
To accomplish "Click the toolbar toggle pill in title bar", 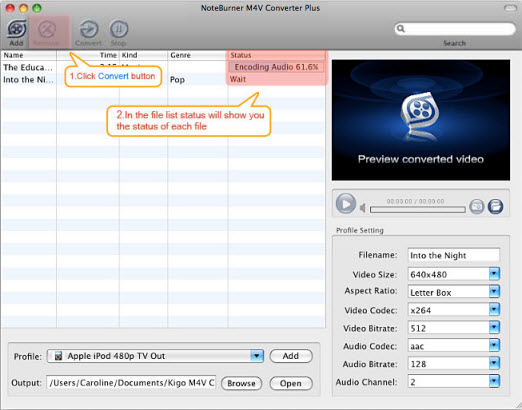I will pos(511,8).
